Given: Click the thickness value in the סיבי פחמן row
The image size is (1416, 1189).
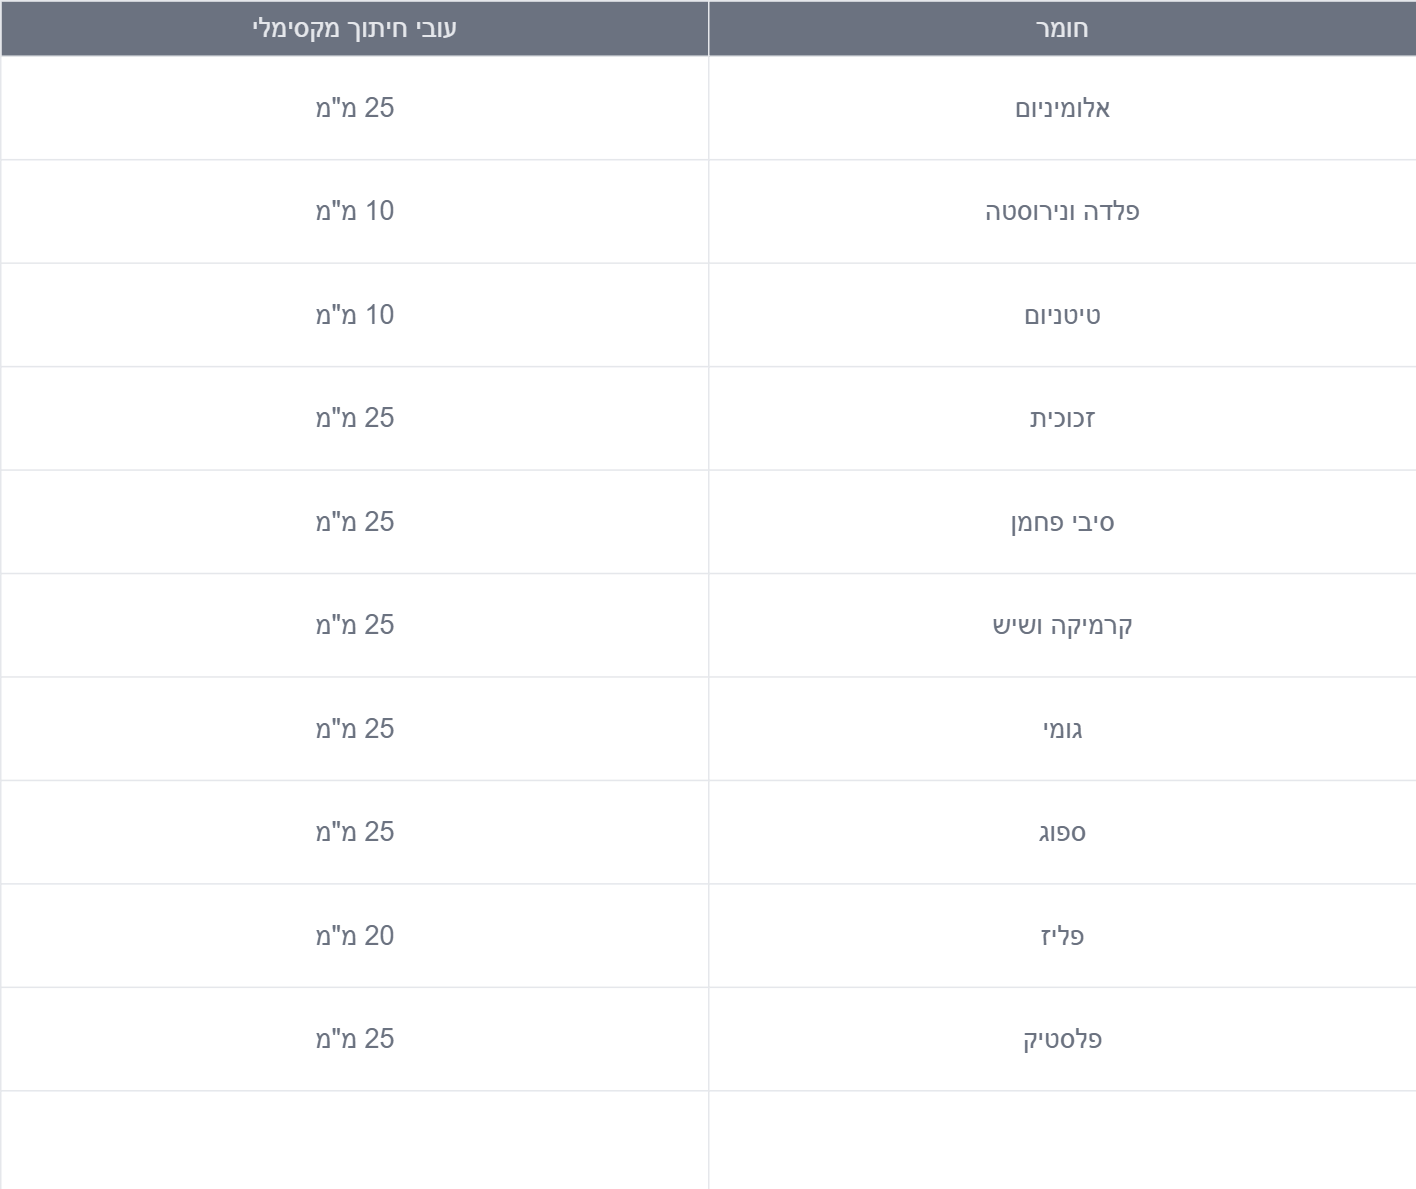Looking at the screenshot, I should tap(355, 522).
